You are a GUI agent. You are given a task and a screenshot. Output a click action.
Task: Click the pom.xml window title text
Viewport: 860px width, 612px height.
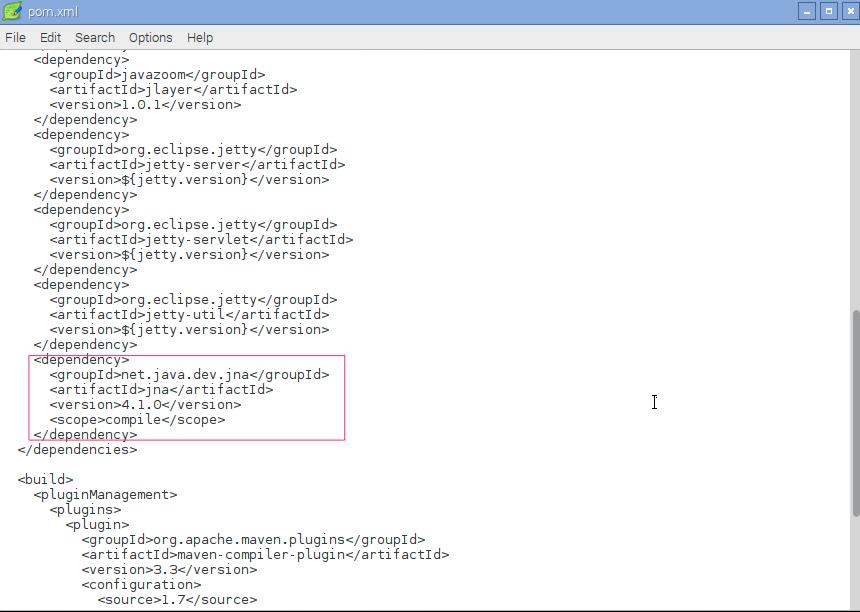(53, 12)
